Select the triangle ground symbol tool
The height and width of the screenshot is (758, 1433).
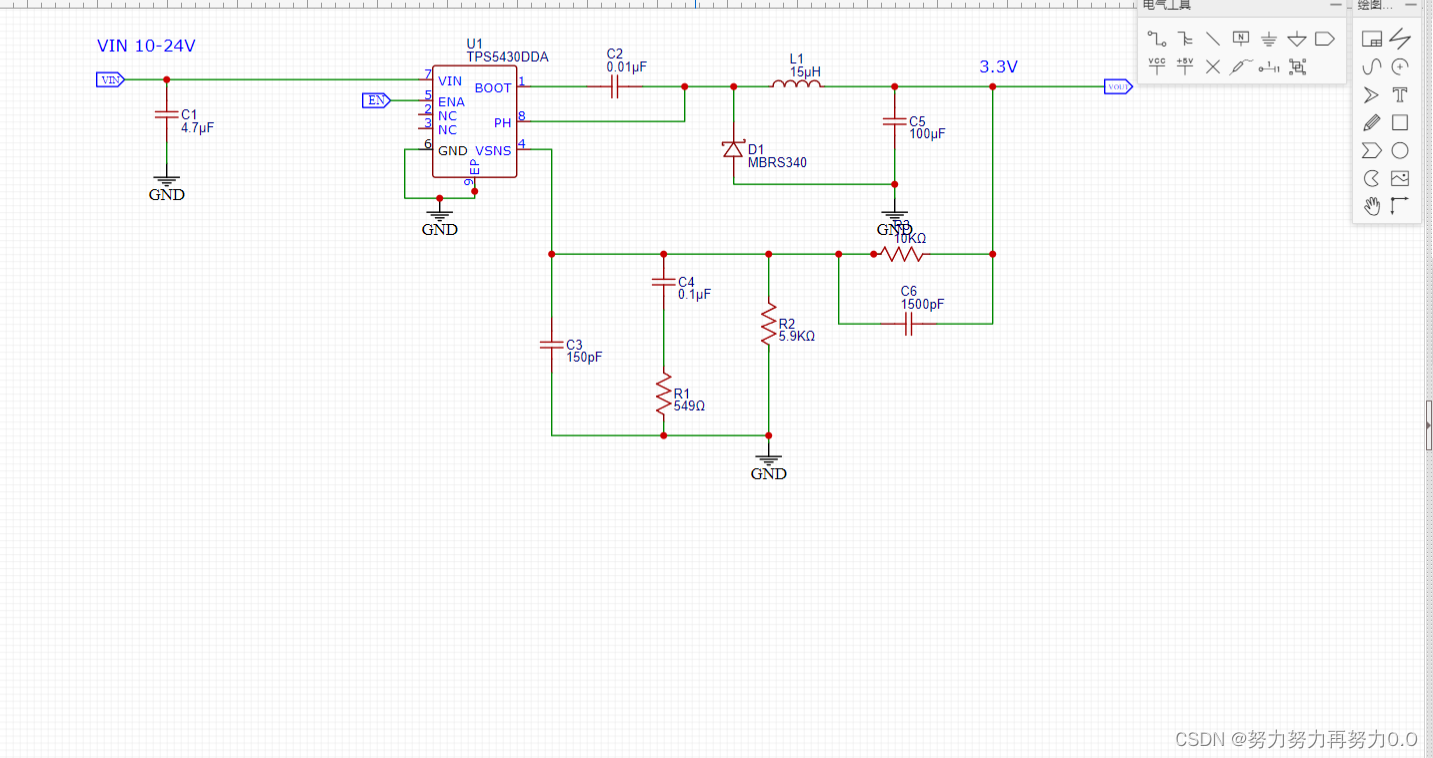1297,39
